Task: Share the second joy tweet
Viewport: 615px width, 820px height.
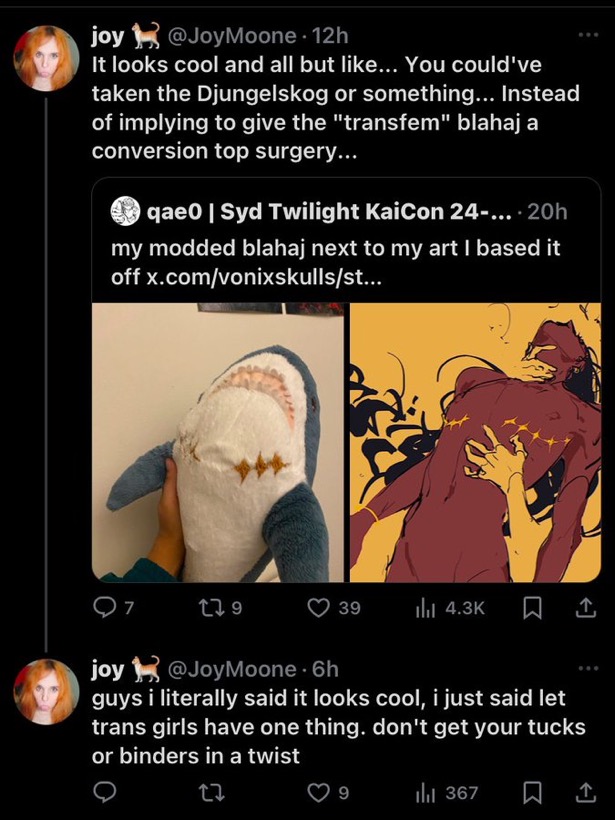Action: click(583, 793)
